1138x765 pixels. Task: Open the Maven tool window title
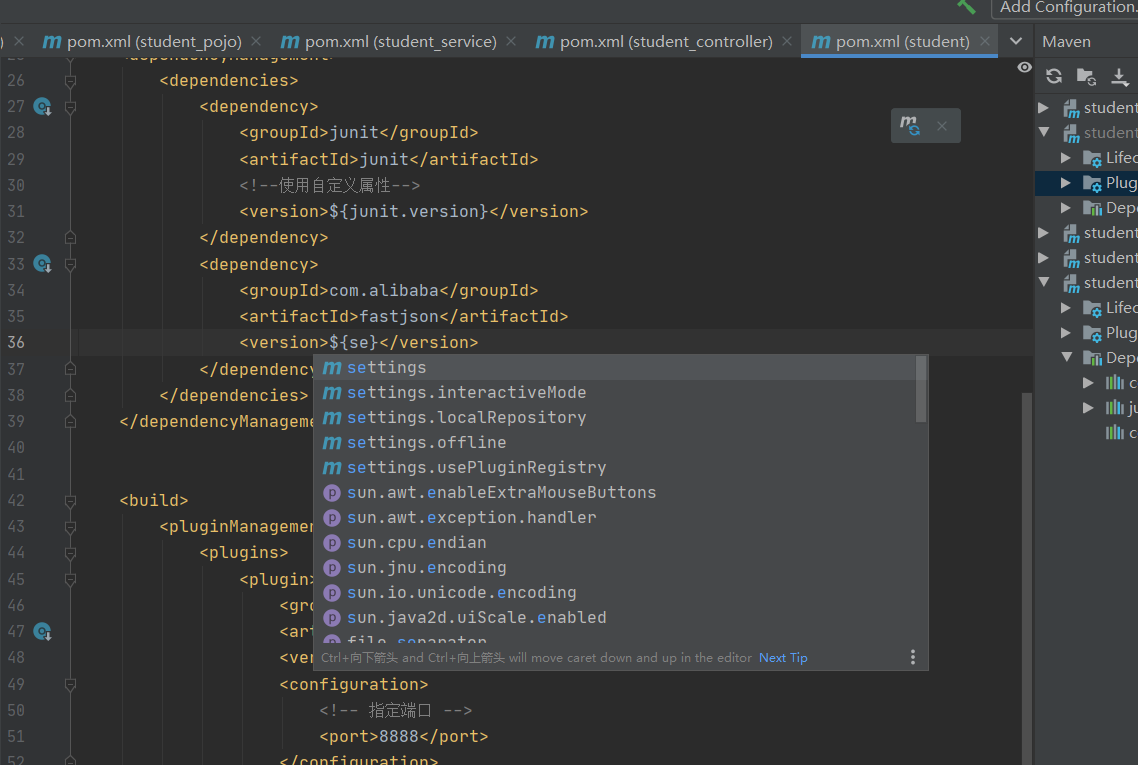click(x=1066, y=41)
